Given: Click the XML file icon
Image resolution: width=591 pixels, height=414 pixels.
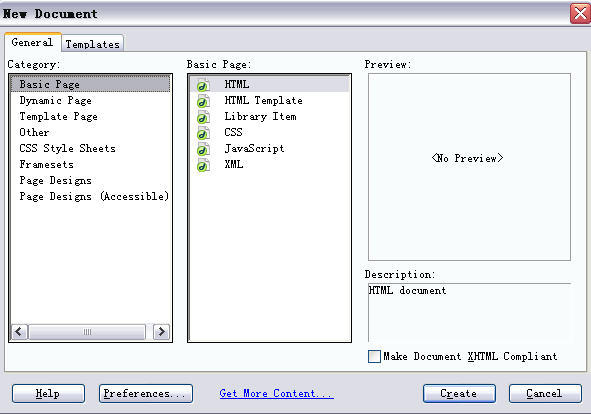Looking at the screenshot, I should point(203,165).
